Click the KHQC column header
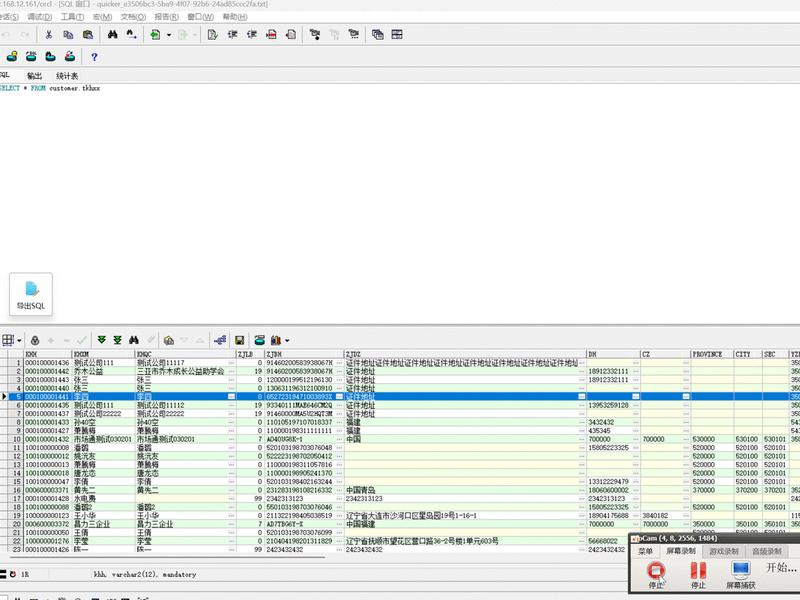The image size is (800, 600). (x=186, y=354)
